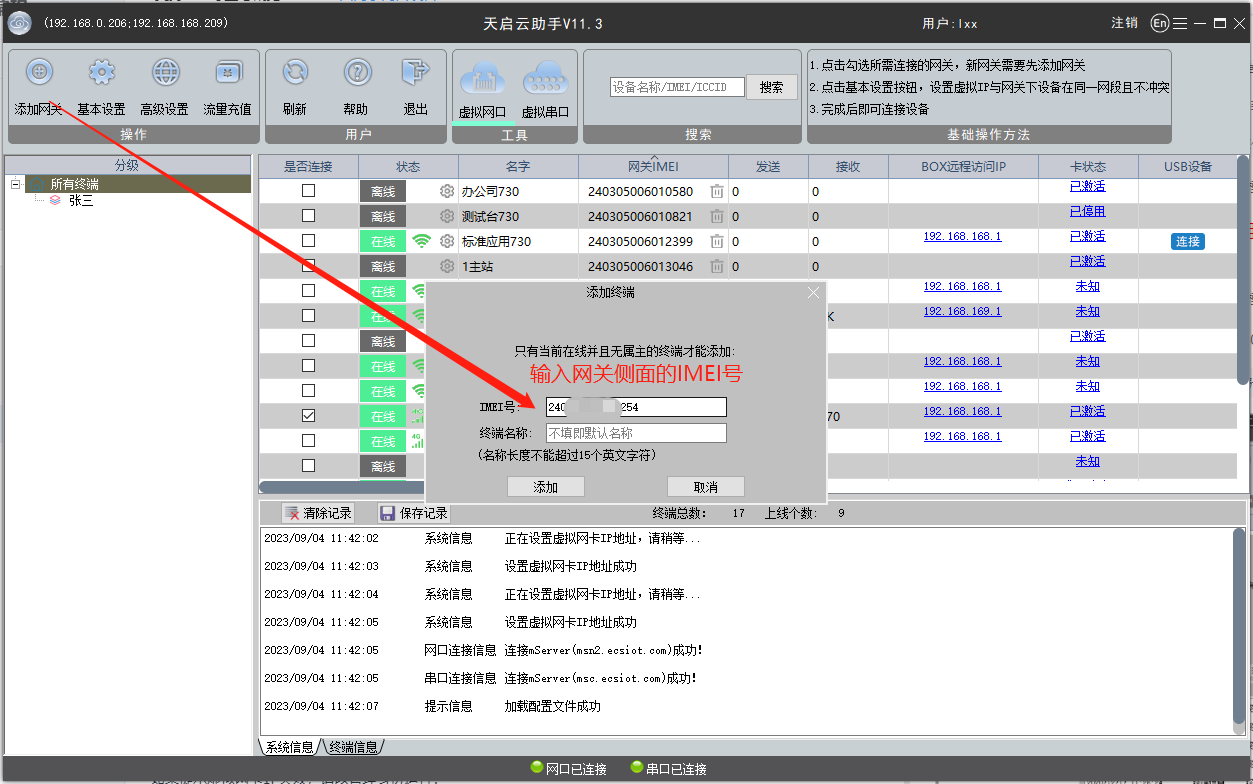Click the 刷新 (refresh) toolbar icon
This screenshot has height=784, width=1253.
coord(295,72)
